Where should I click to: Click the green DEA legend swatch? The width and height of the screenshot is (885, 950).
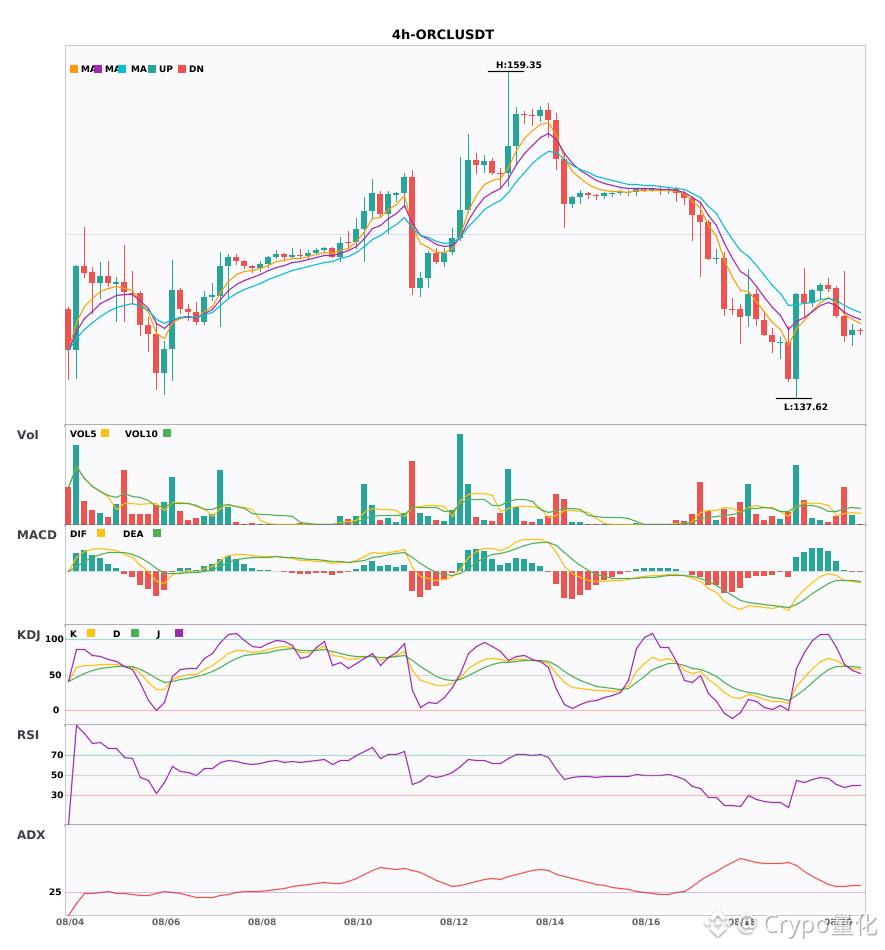pyautogui.click(x=157, y=533)
